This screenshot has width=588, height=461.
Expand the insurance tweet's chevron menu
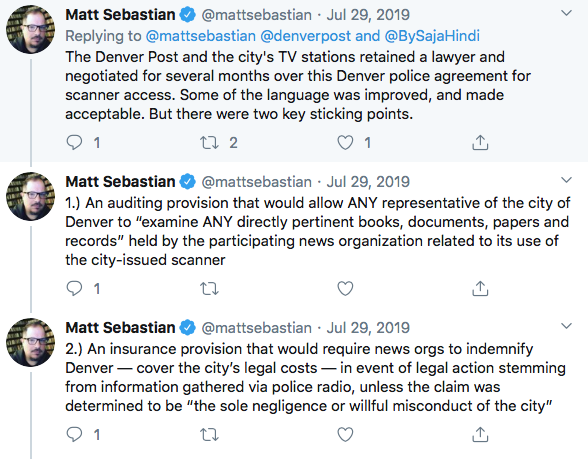566,326
